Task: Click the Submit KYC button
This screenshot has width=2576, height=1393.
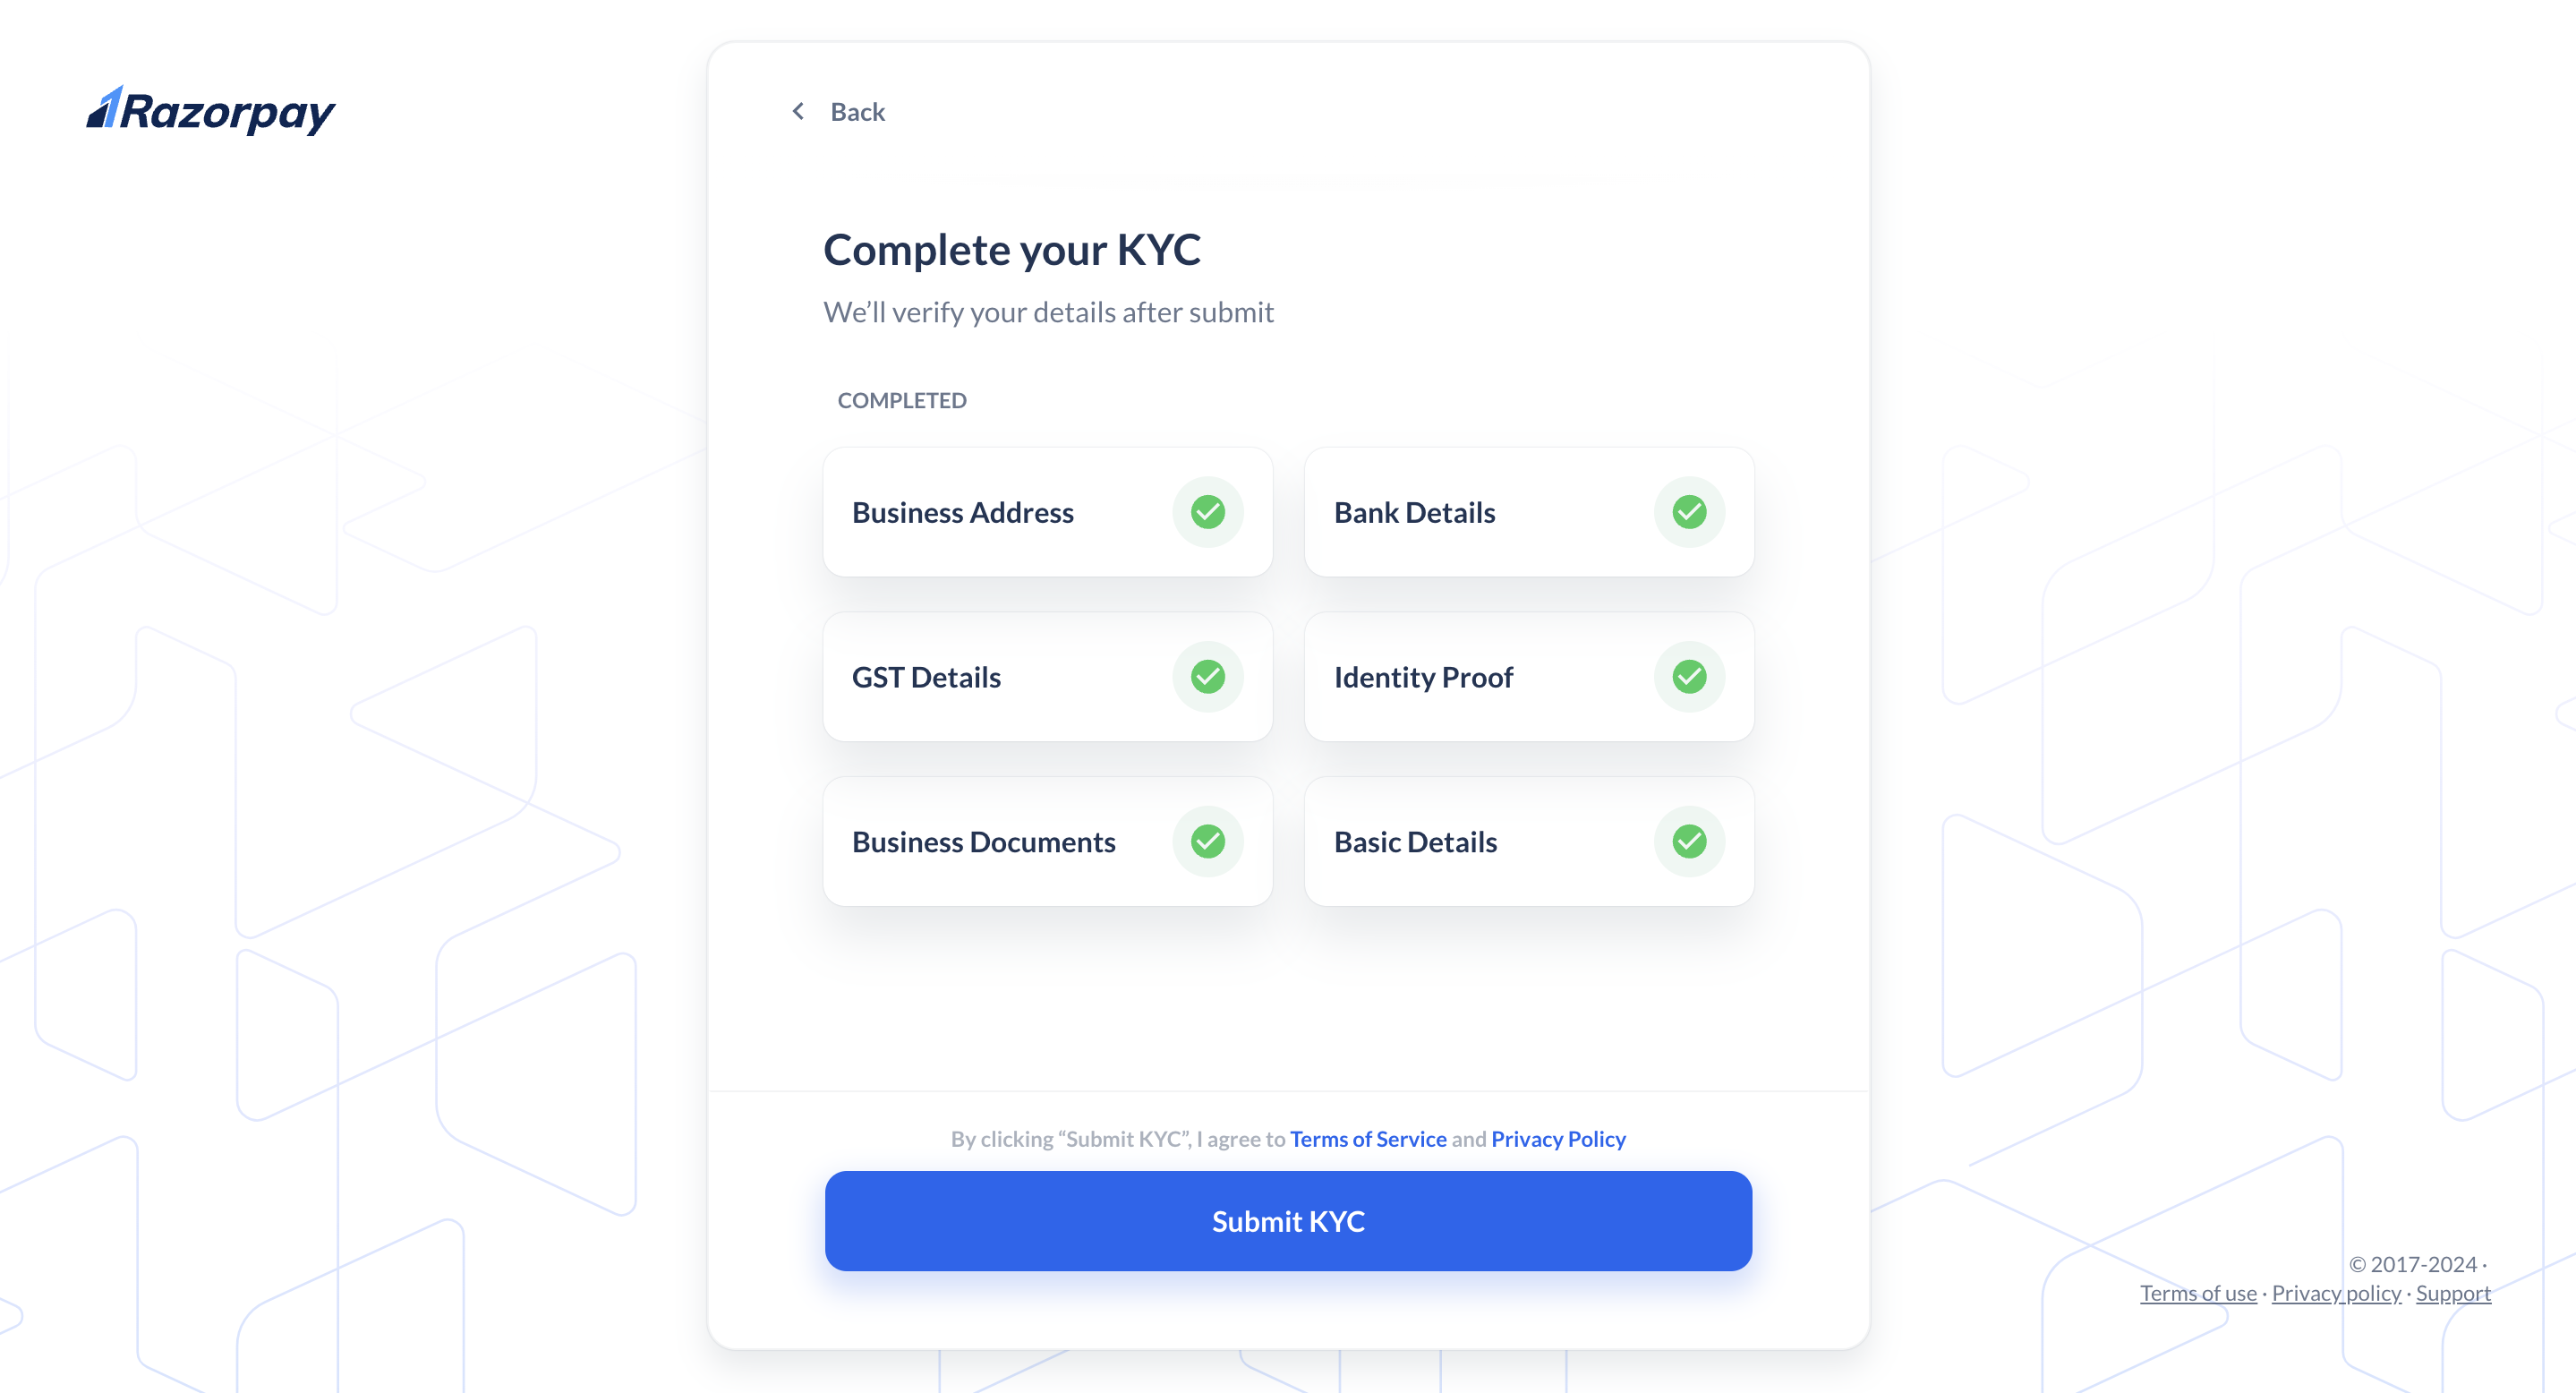Action: pyautogui.click(x=1288, y=1219)
